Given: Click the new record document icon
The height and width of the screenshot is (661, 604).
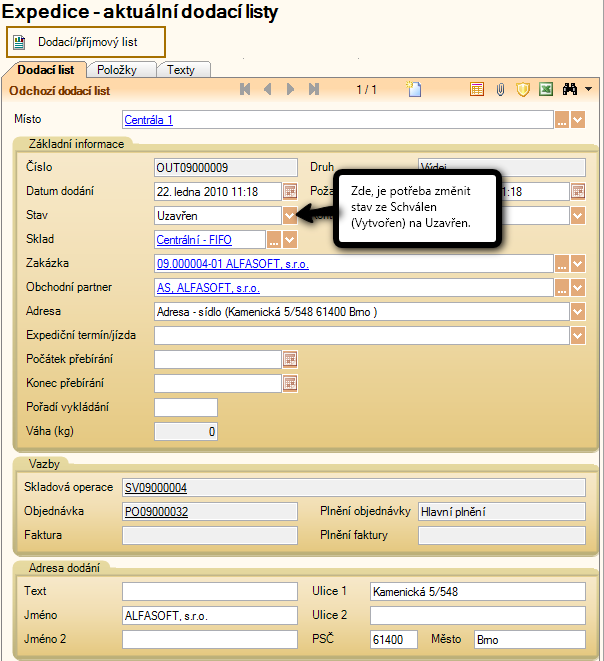Looking at the screenshot, I should (x=415, y=90).
